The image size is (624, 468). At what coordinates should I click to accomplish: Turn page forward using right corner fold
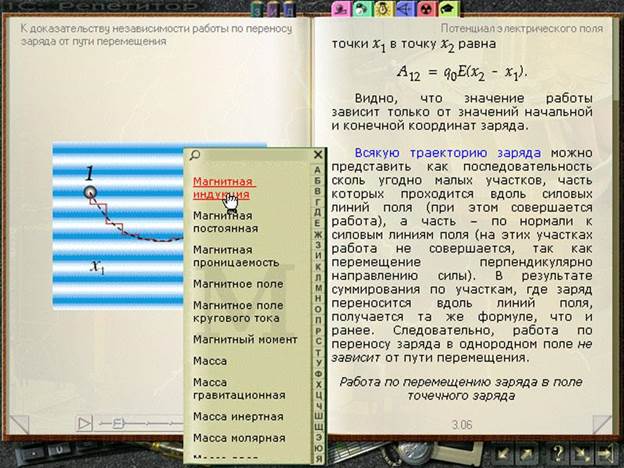pyautogui.click(x=602, y=425)
